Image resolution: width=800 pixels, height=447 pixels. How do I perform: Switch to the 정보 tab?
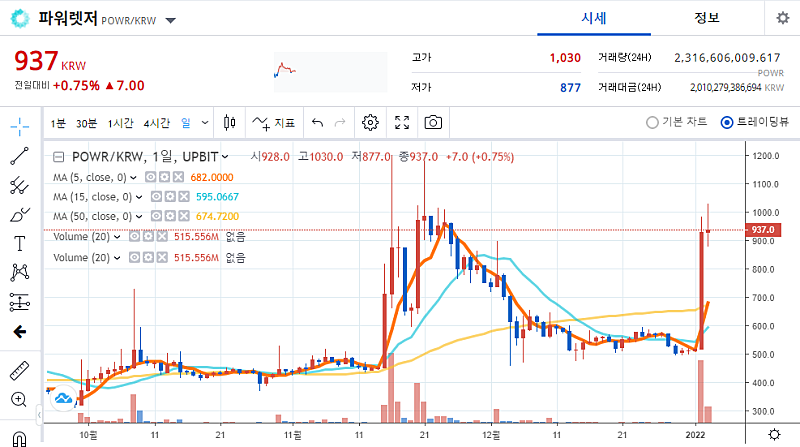click(707, 18)
